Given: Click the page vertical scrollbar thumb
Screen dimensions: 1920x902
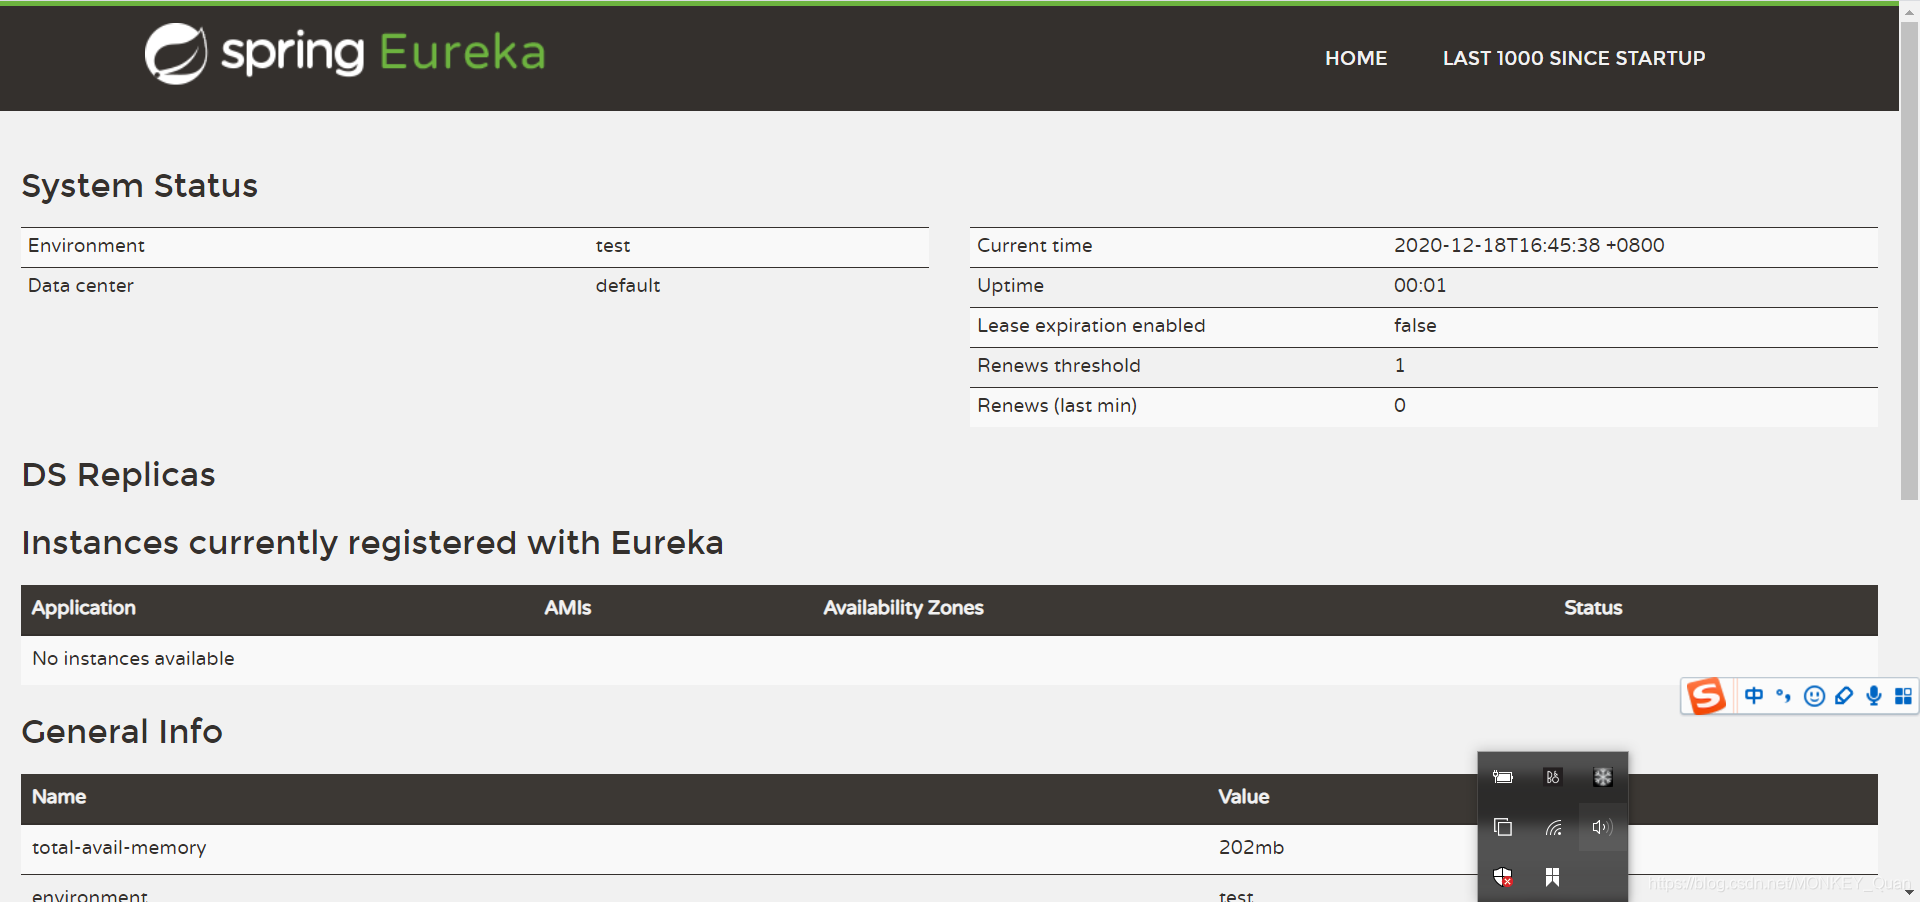Looking at the screenshot, I should [1909, 260].
